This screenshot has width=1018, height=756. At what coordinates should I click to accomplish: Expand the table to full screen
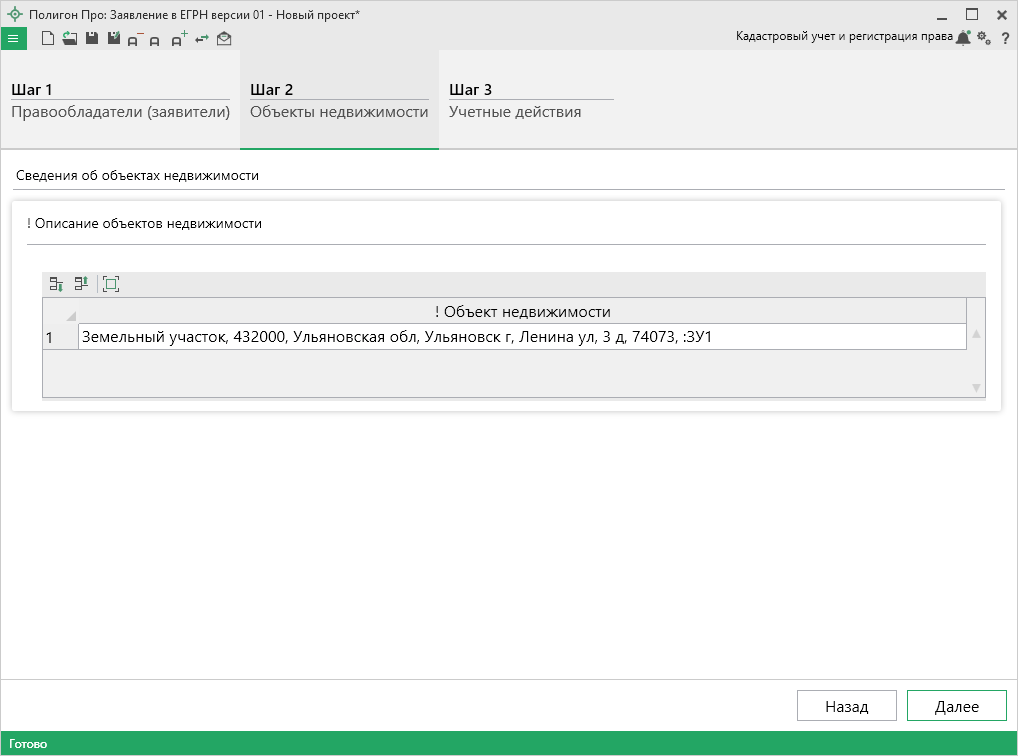pyautogui.click(x=111, y=285)
